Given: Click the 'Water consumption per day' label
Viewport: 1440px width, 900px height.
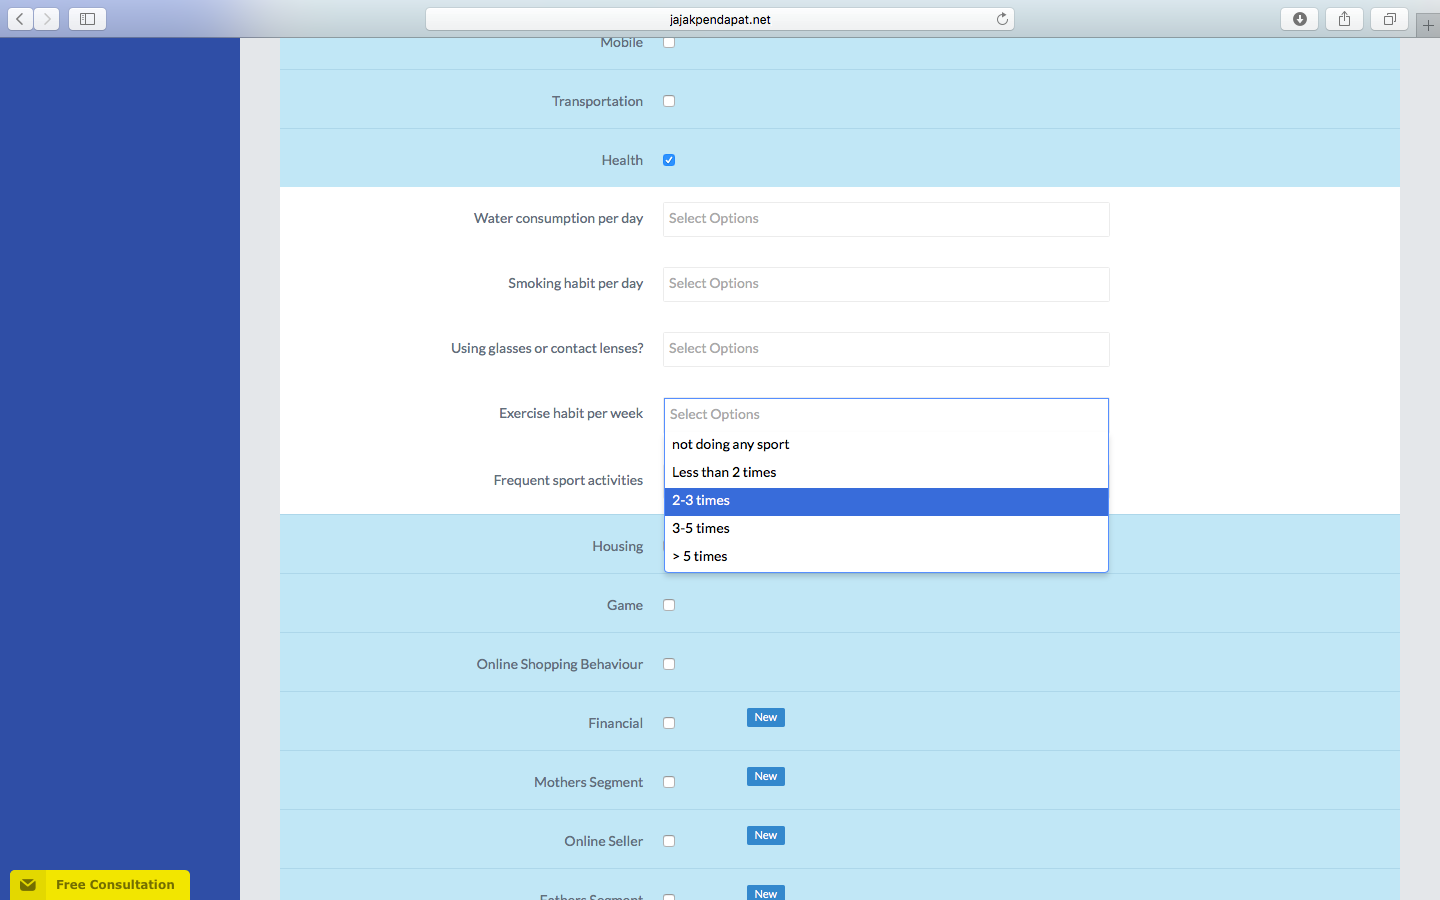Looking at the screenshot, I should [x=558, y=218].
